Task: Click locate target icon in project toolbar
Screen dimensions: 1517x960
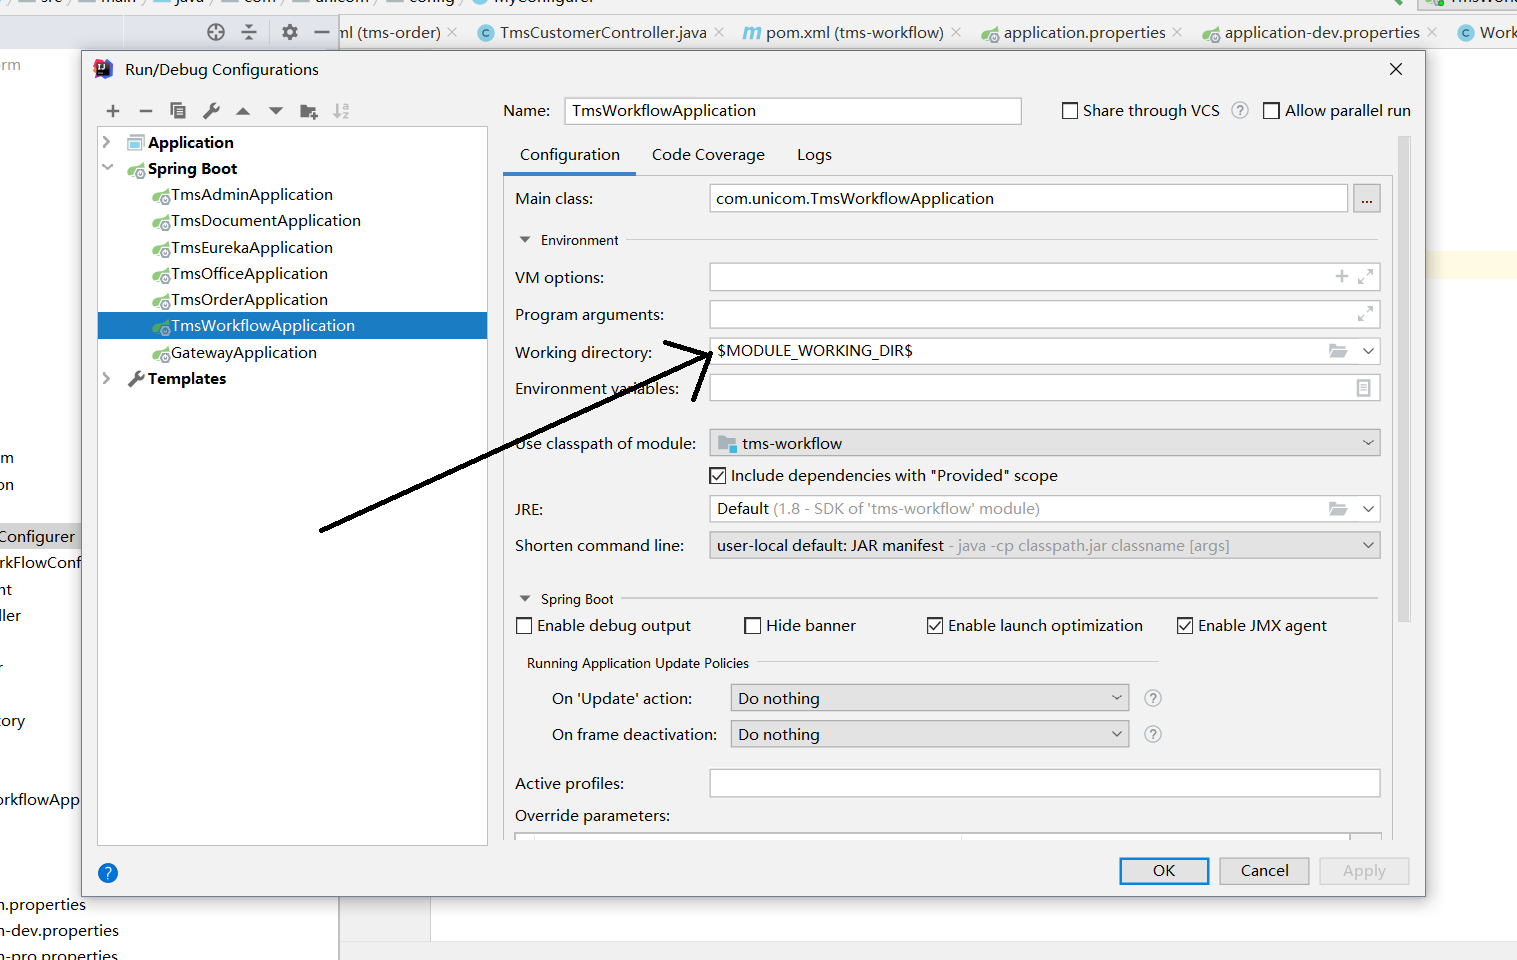Action: click(216, 32)
